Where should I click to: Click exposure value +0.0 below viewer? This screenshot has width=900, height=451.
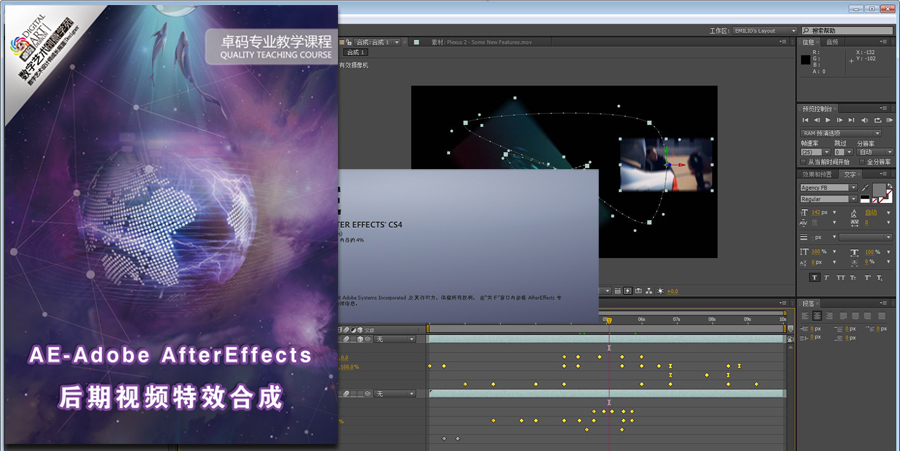672,291
